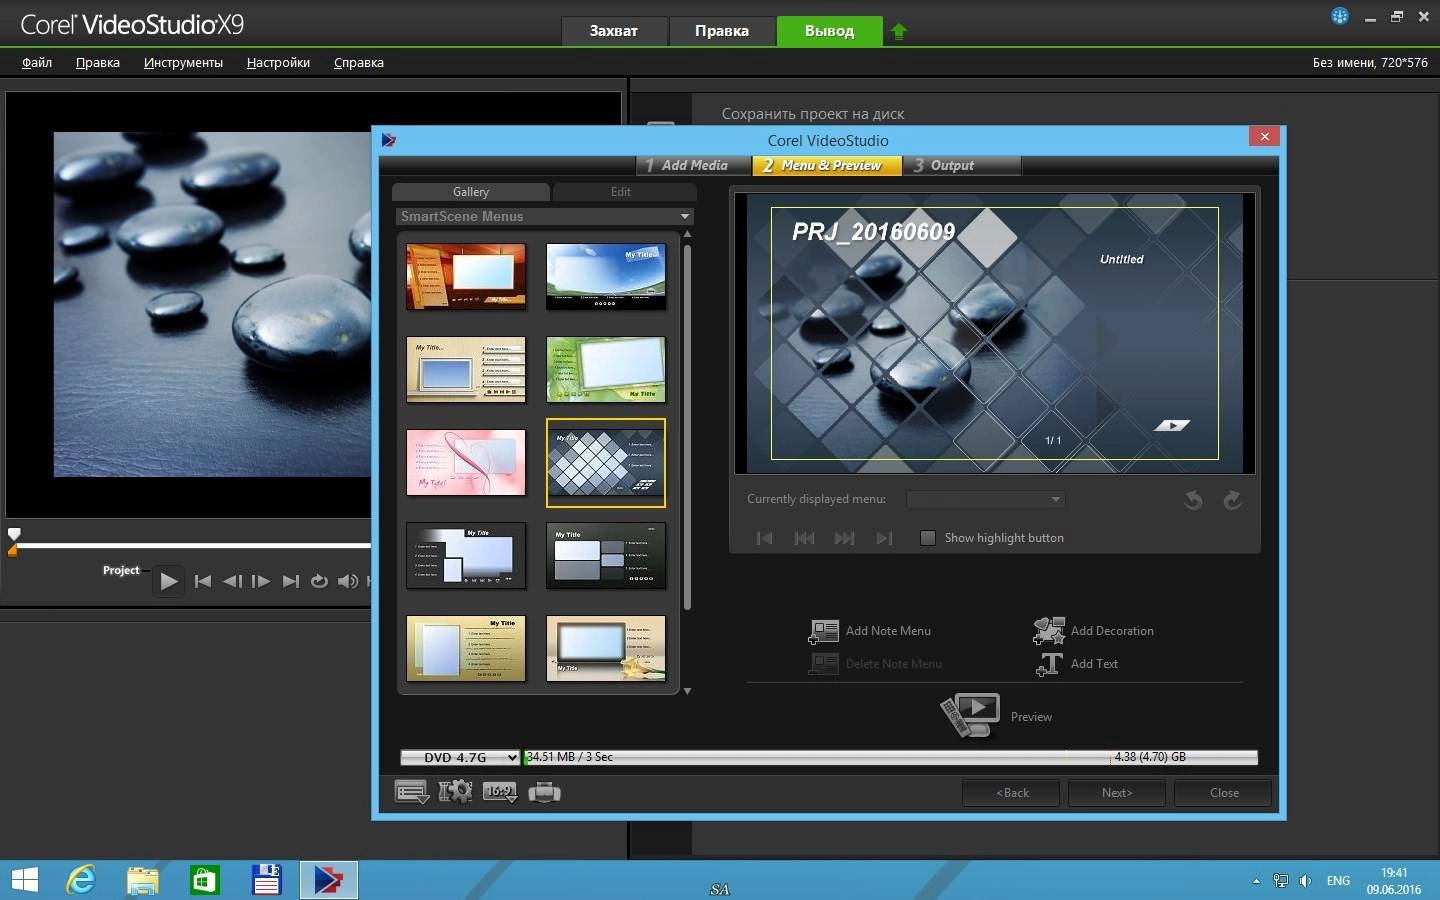Select the pink swirl menu template

[466, 463]
